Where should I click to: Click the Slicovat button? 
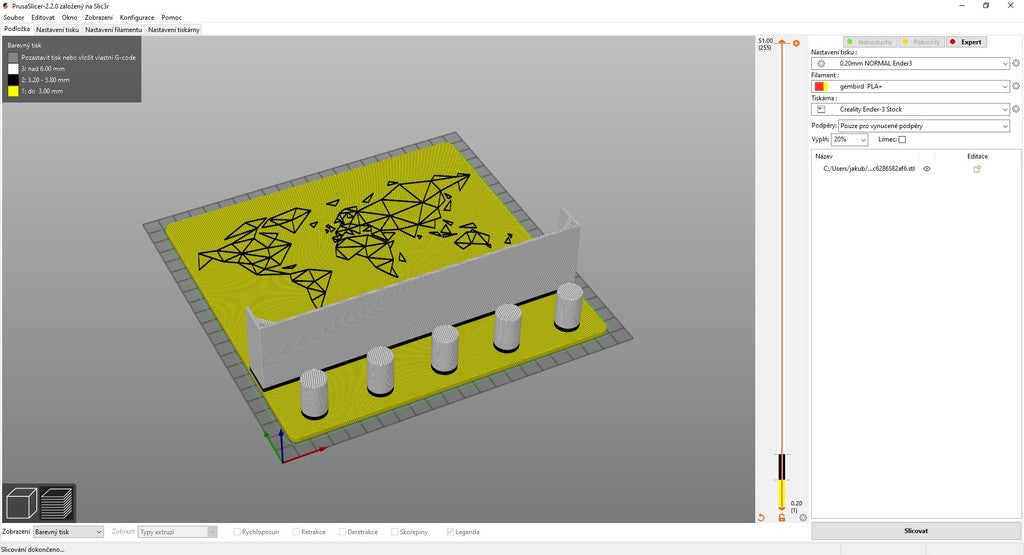tap(916, 531)
